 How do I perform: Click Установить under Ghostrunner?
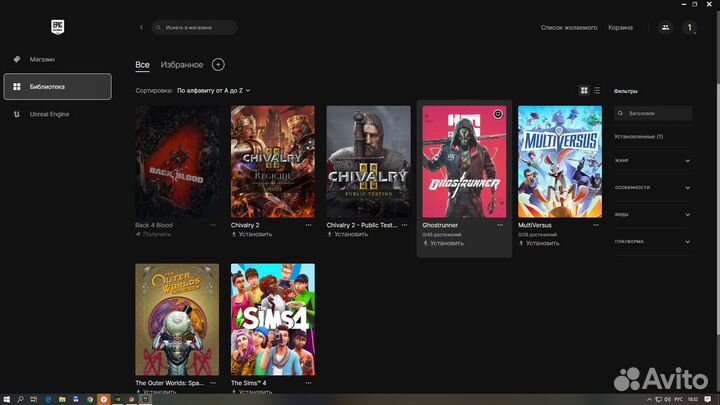(443, 243)
